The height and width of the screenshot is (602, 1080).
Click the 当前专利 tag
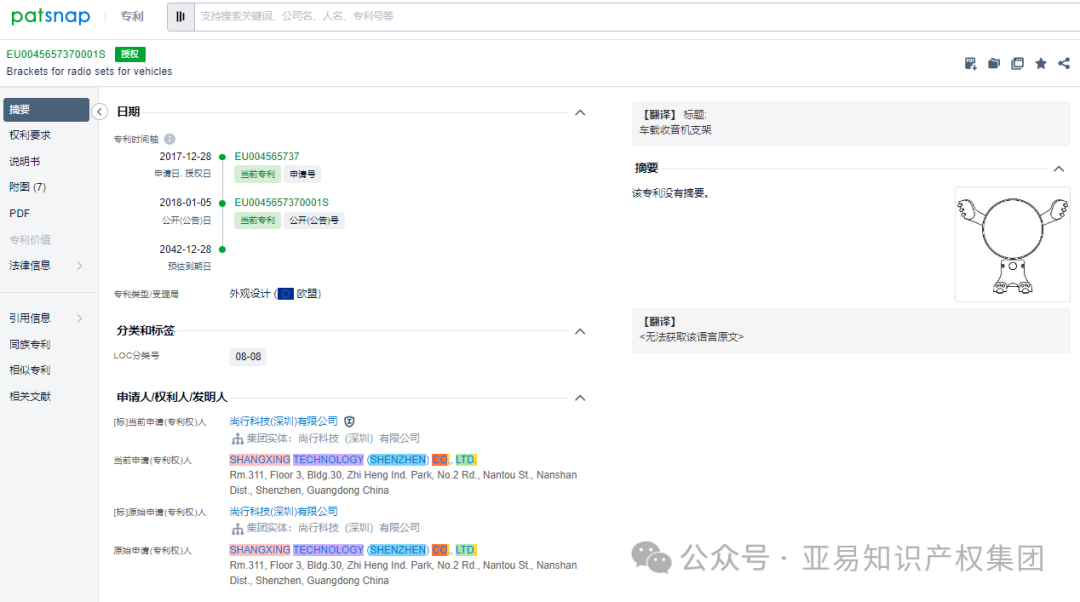[257, 174]
